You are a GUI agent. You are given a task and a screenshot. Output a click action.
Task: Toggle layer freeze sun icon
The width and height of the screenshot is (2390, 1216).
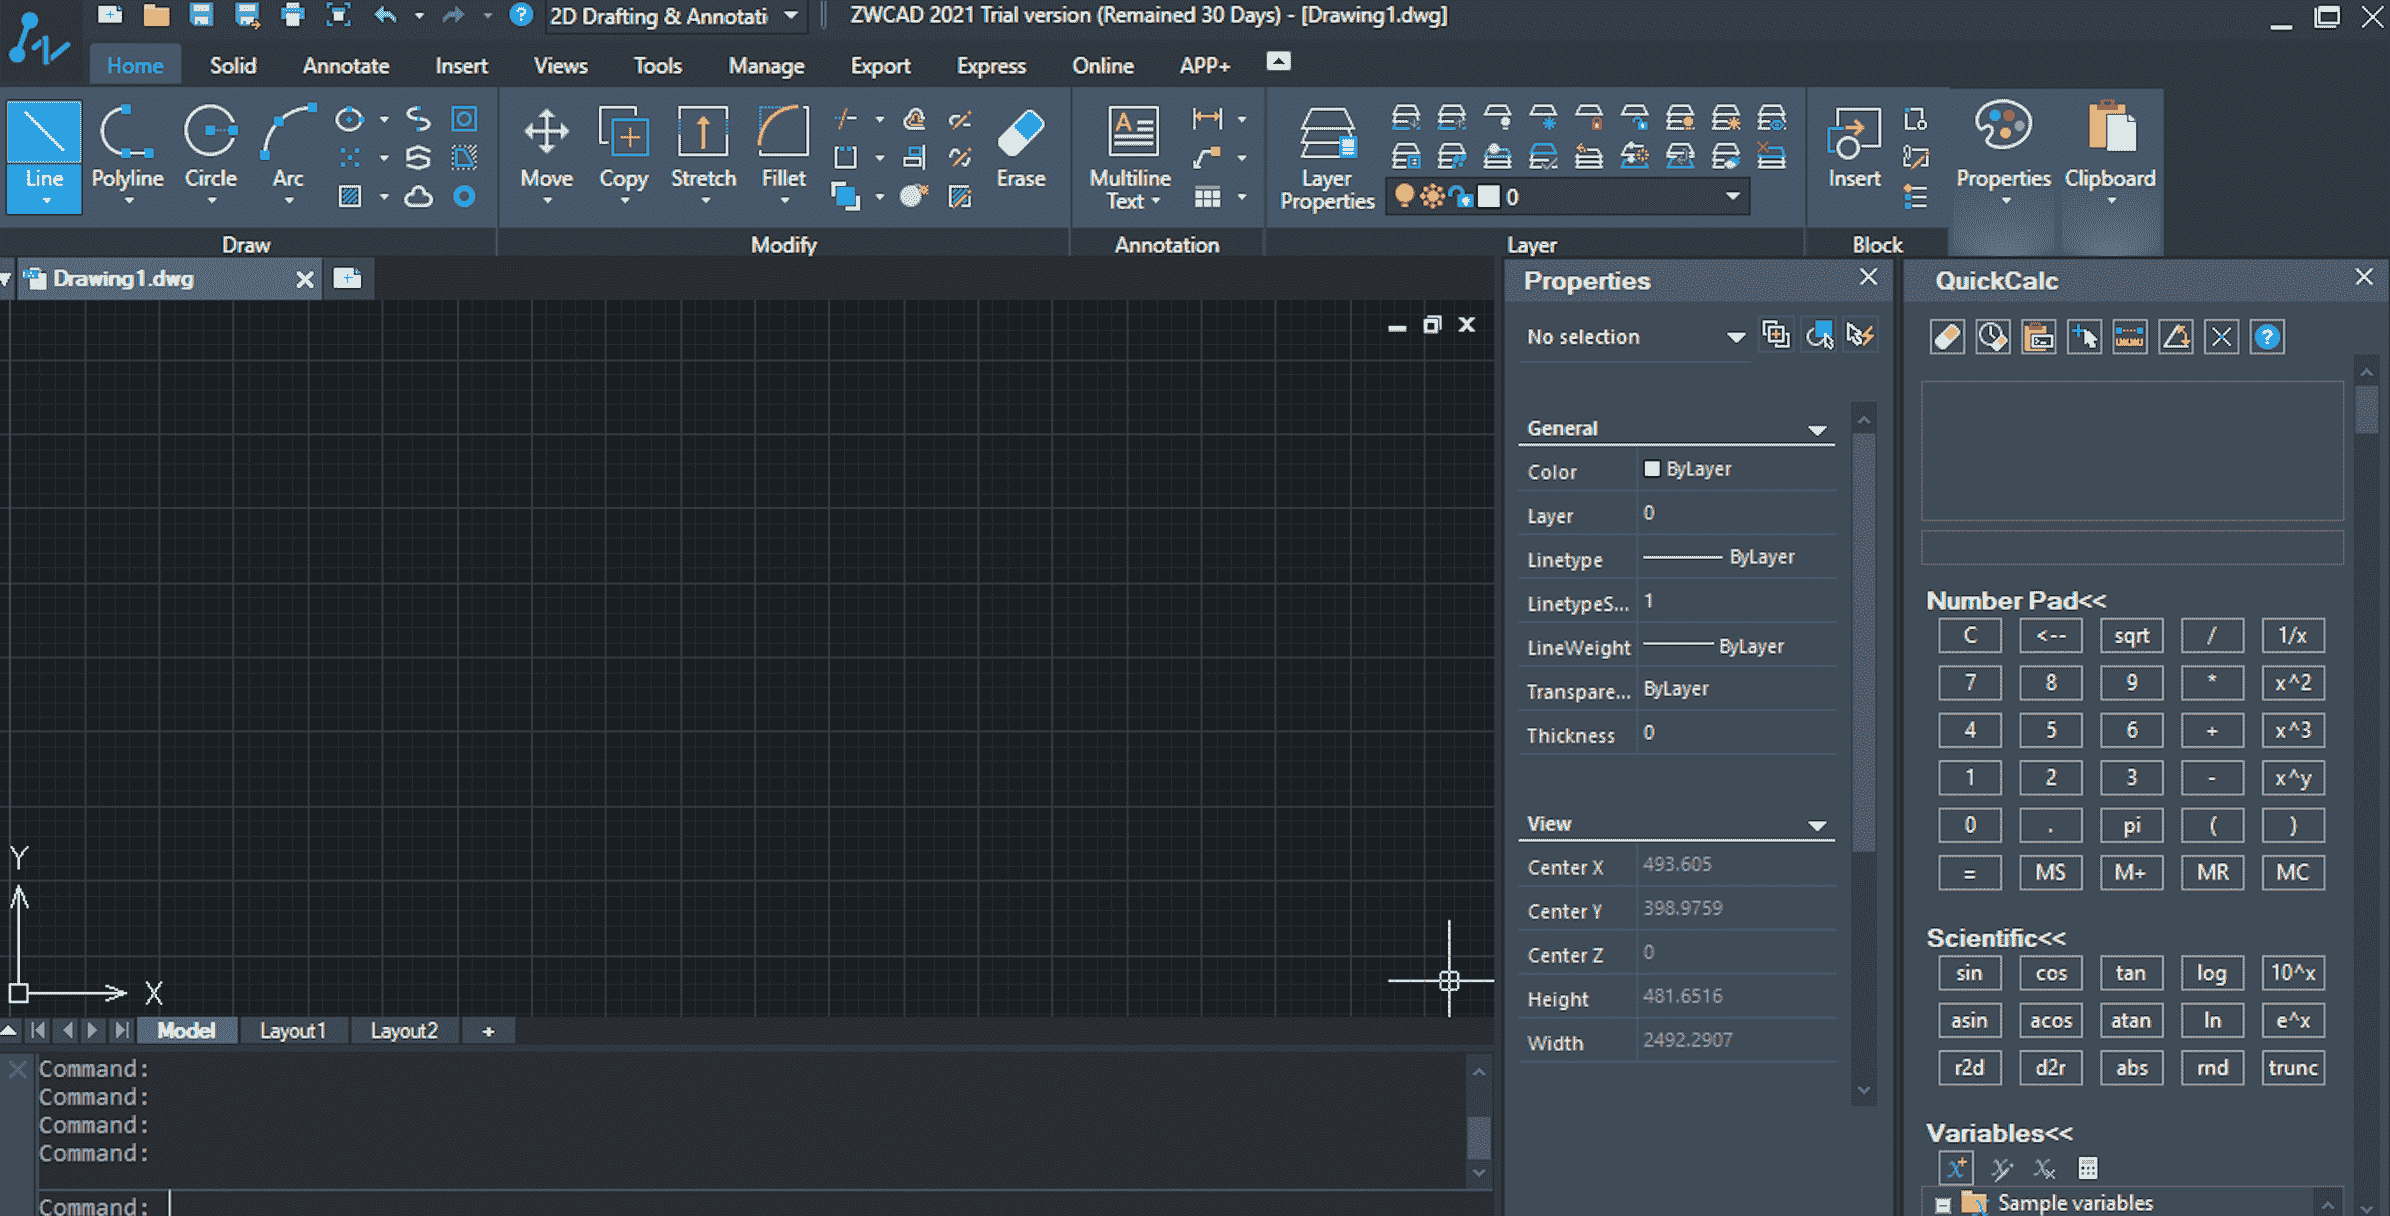pos(1432,197)
